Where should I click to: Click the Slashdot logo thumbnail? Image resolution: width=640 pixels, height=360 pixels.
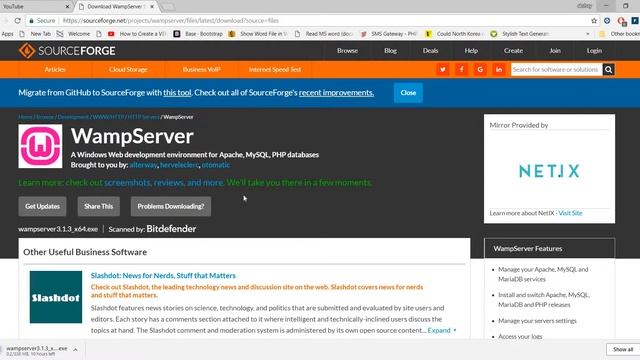pos(56,297)
